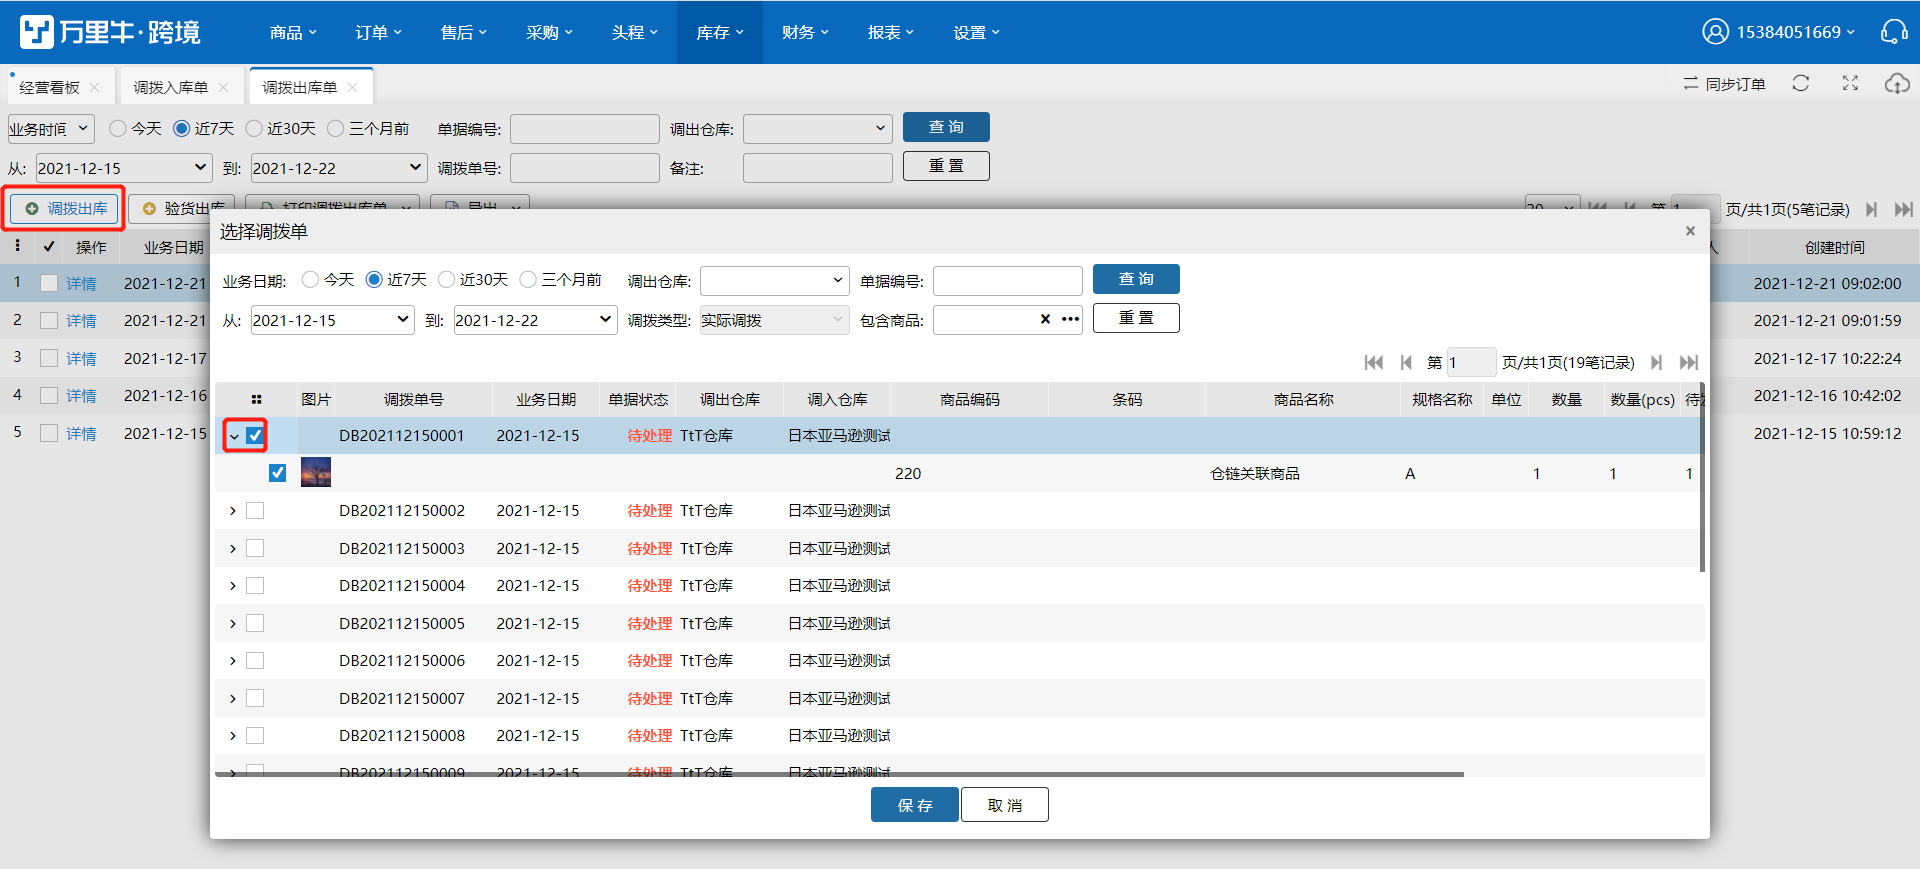
Task: Click 查询 button in dialog
Action: pos(1136,279)
